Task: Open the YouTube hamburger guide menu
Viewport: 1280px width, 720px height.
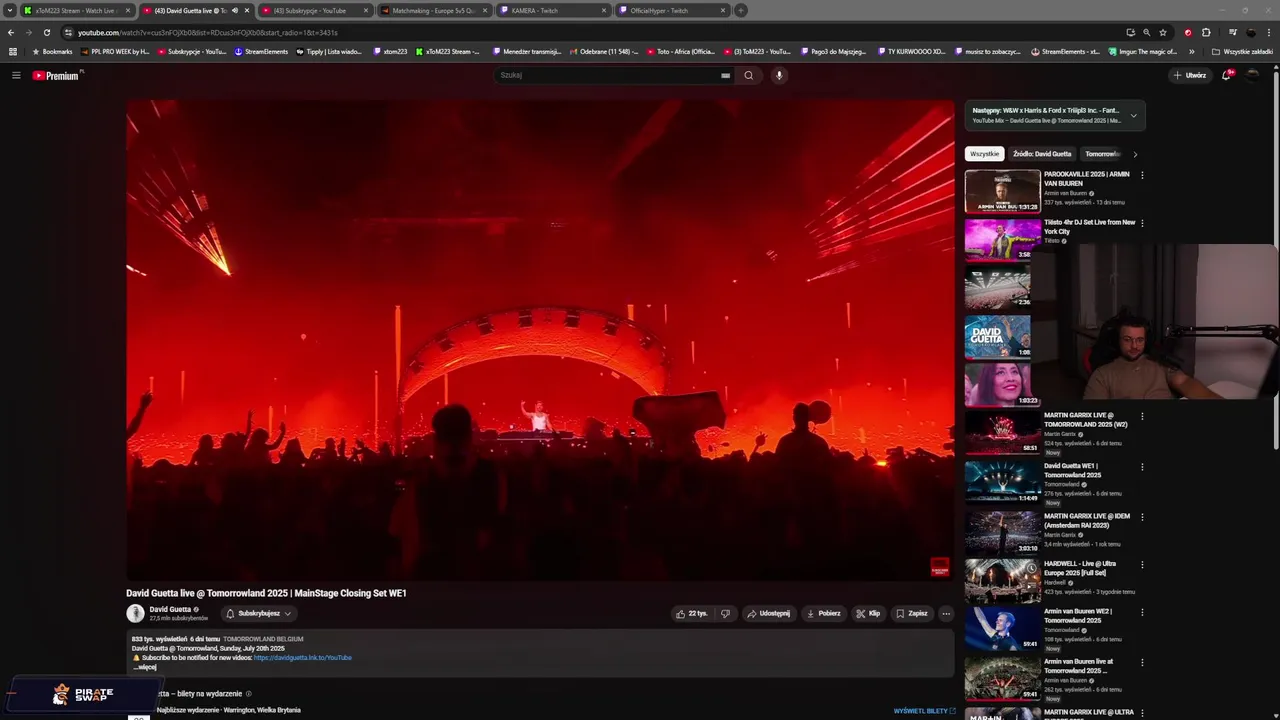Action: tap(16, 75)
